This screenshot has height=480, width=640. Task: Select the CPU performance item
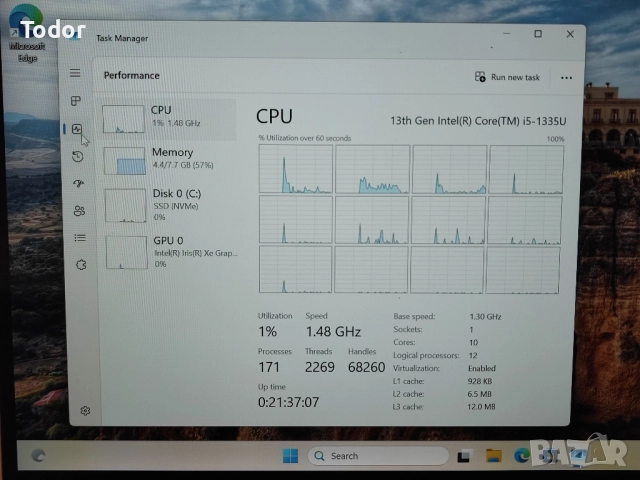pos(169,118)
